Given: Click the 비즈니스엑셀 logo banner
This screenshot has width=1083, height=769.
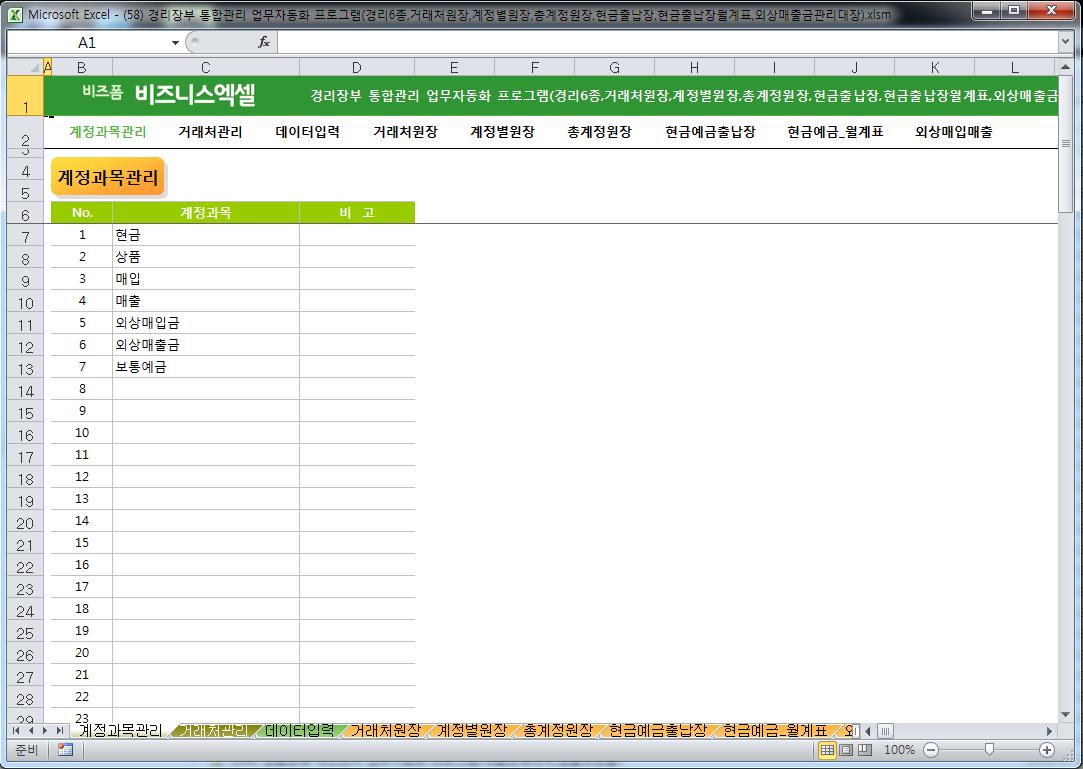Looking at the screenshot, I should pos(195,95).
